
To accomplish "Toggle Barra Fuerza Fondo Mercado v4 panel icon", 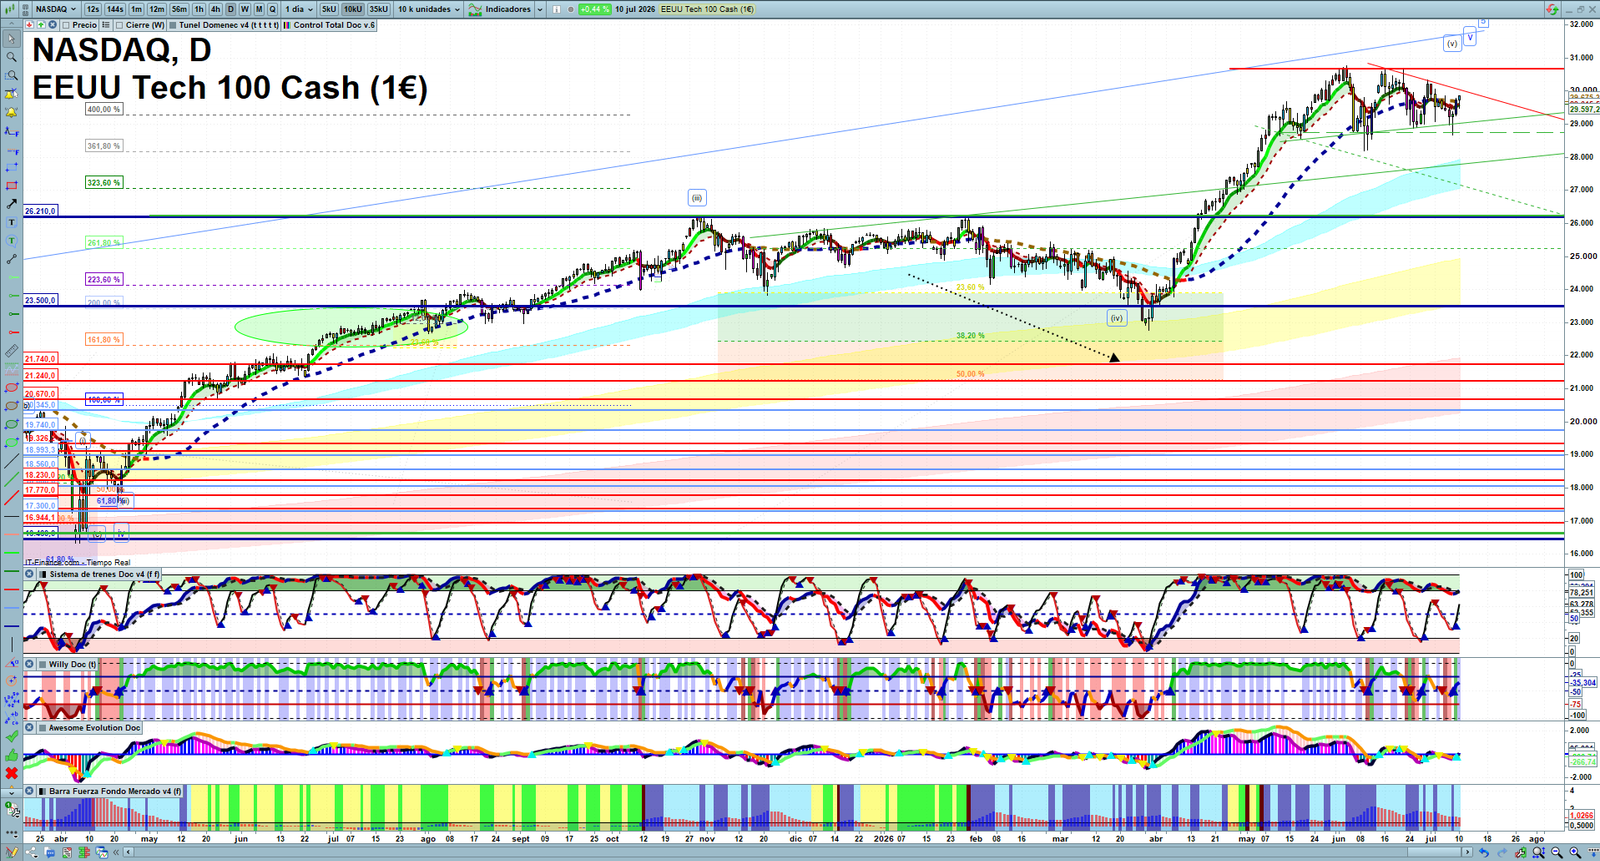I will tap(42, 791).
